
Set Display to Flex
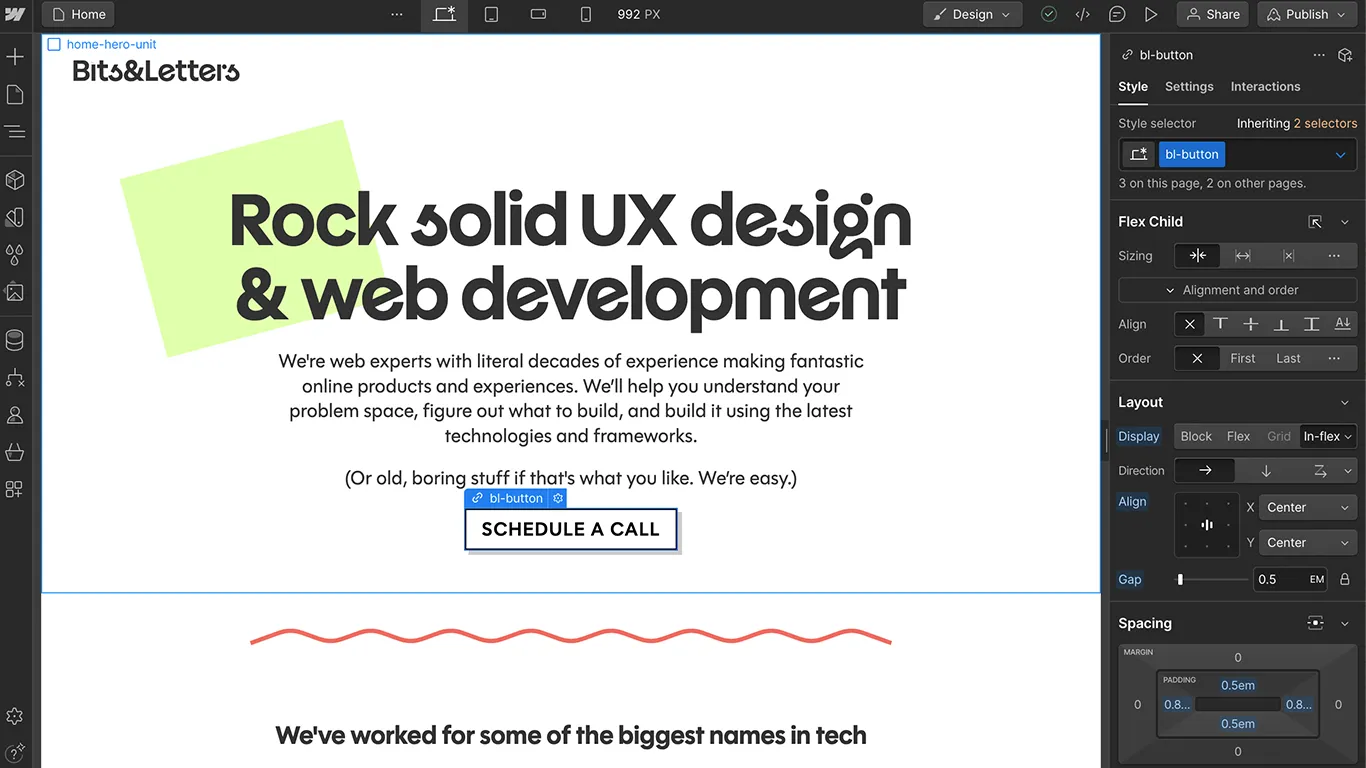(x=1238, y=436)
